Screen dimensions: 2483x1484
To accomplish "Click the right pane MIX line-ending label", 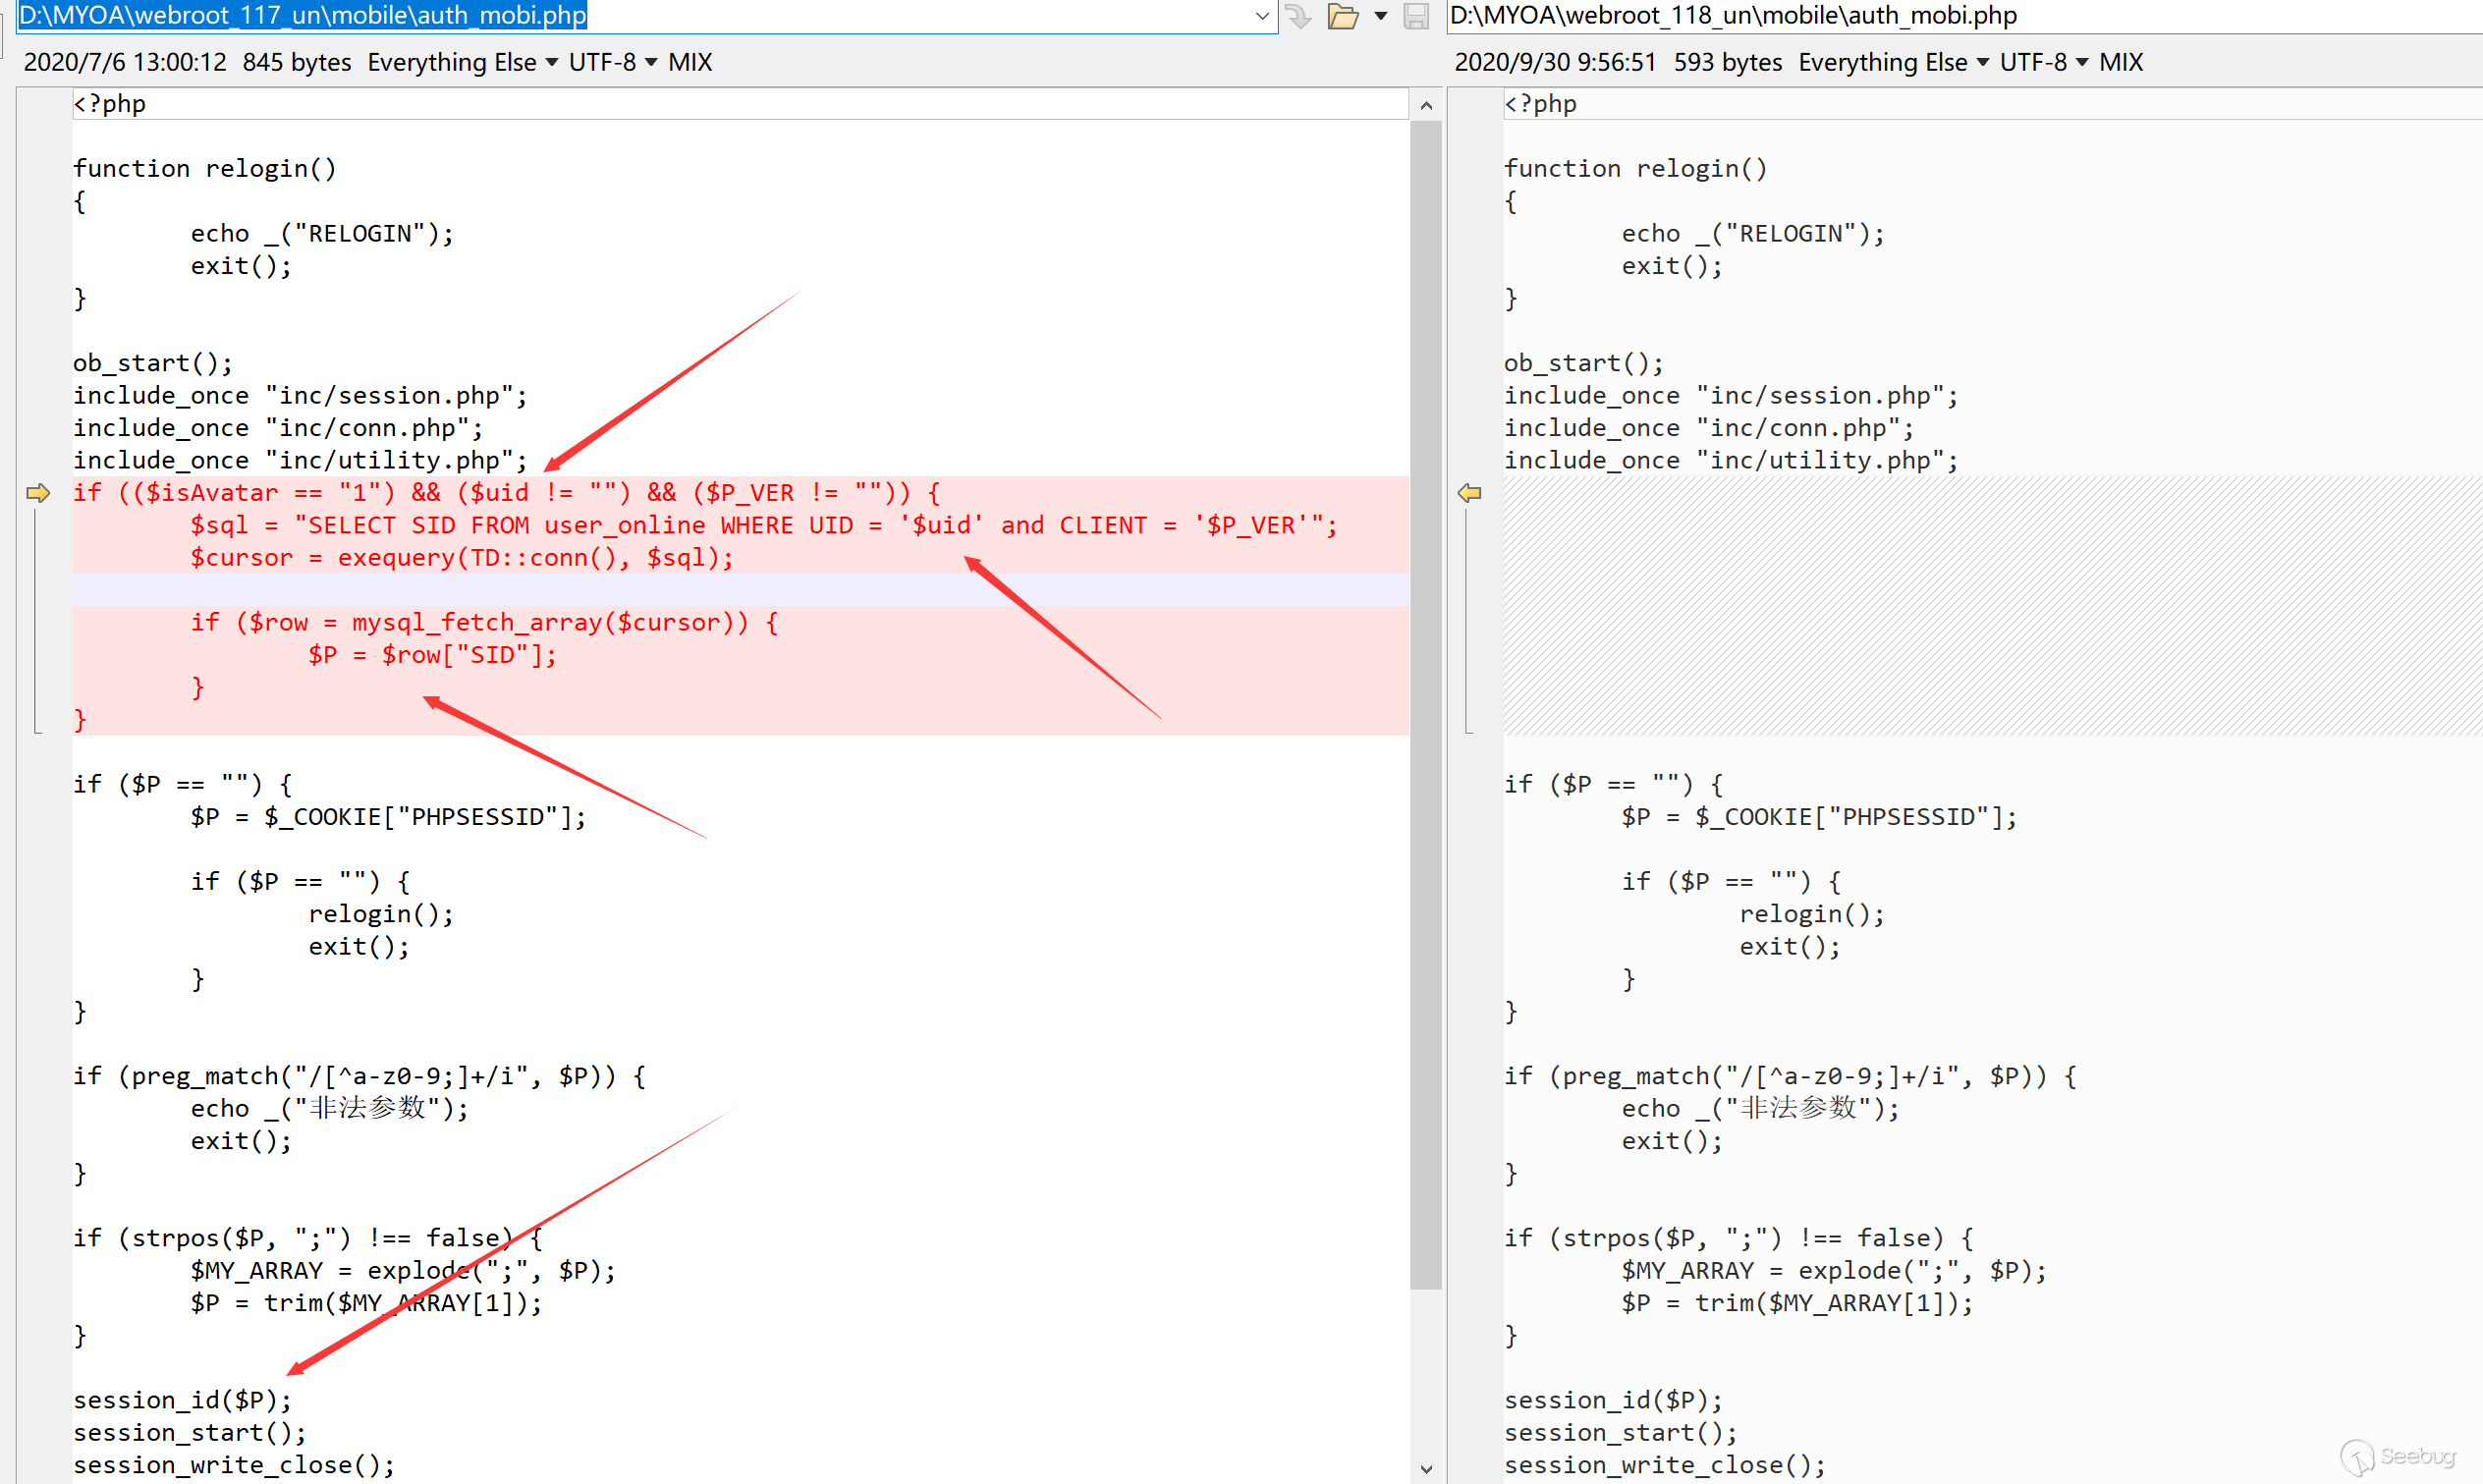I will (2120, 62).
